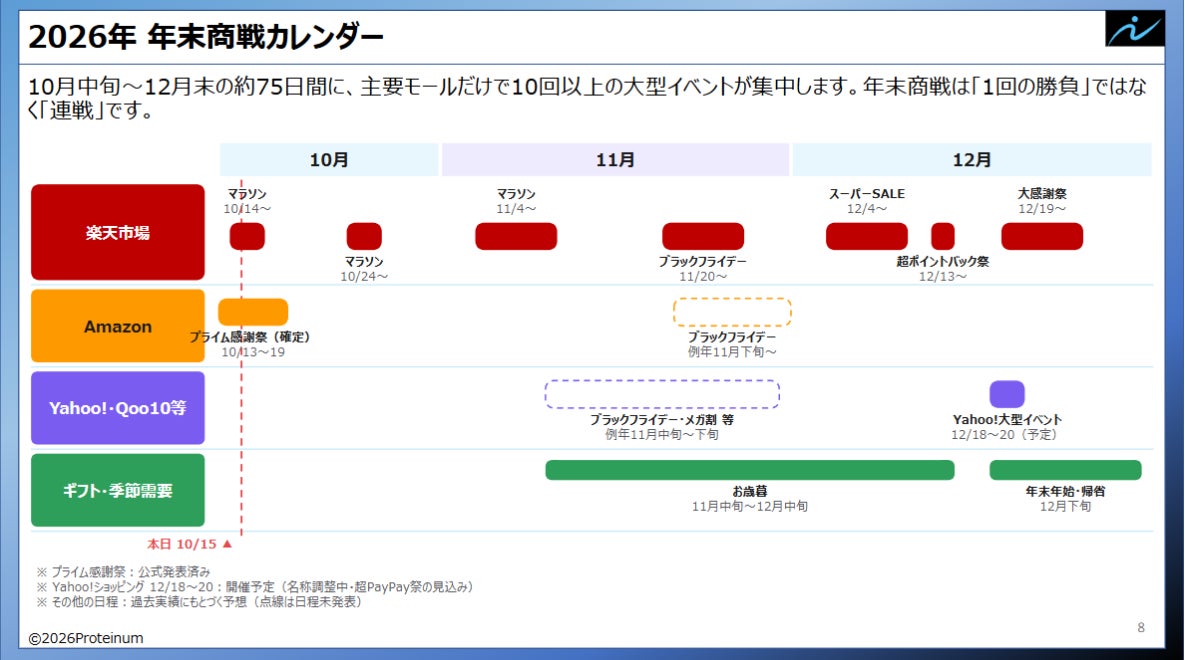This screenshot has width=1185, height=660.
Task: Click the red bar under スーパーSALE 12/4～
Action: [867, 236]
